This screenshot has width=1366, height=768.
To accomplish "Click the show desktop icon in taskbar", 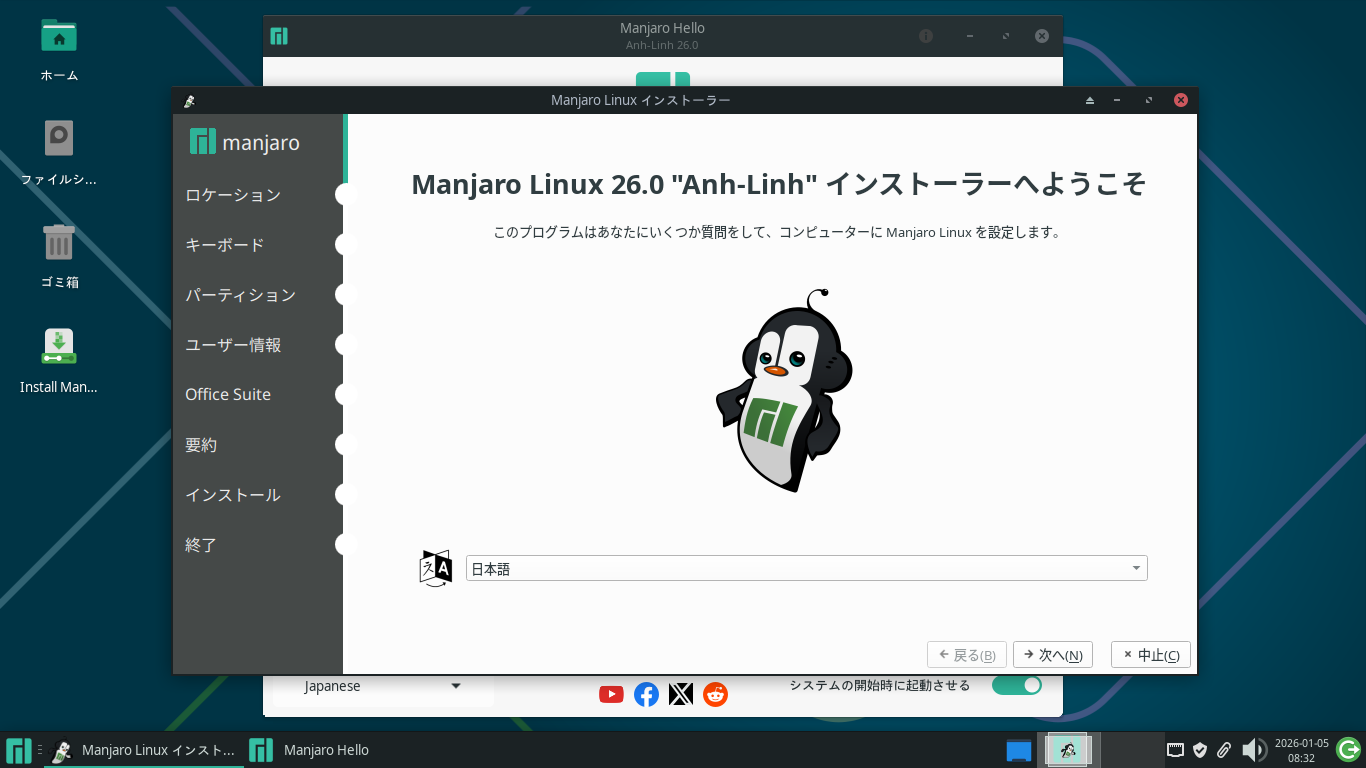I will (x=1018, y=750).
